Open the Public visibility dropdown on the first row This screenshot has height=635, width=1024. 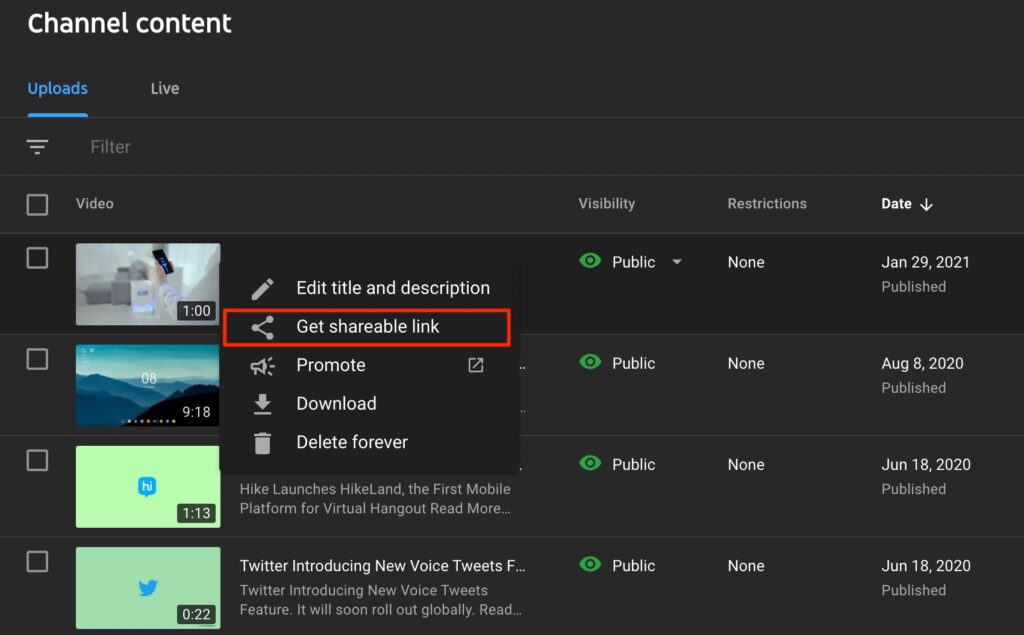coord(677,262)
